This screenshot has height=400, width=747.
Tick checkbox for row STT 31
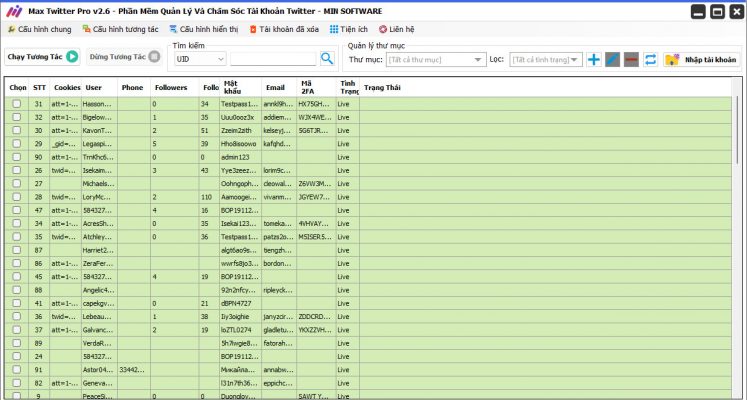pos(17,103)
